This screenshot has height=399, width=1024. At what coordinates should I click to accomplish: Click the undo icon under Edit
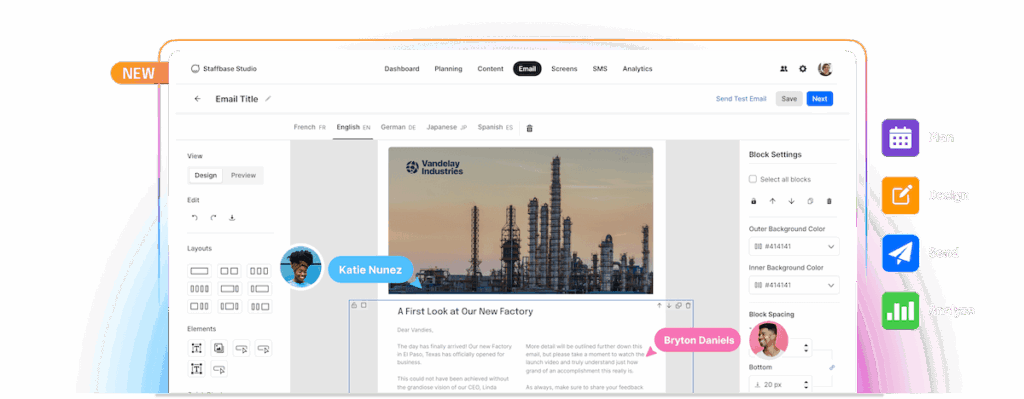[x=194, y=217]
